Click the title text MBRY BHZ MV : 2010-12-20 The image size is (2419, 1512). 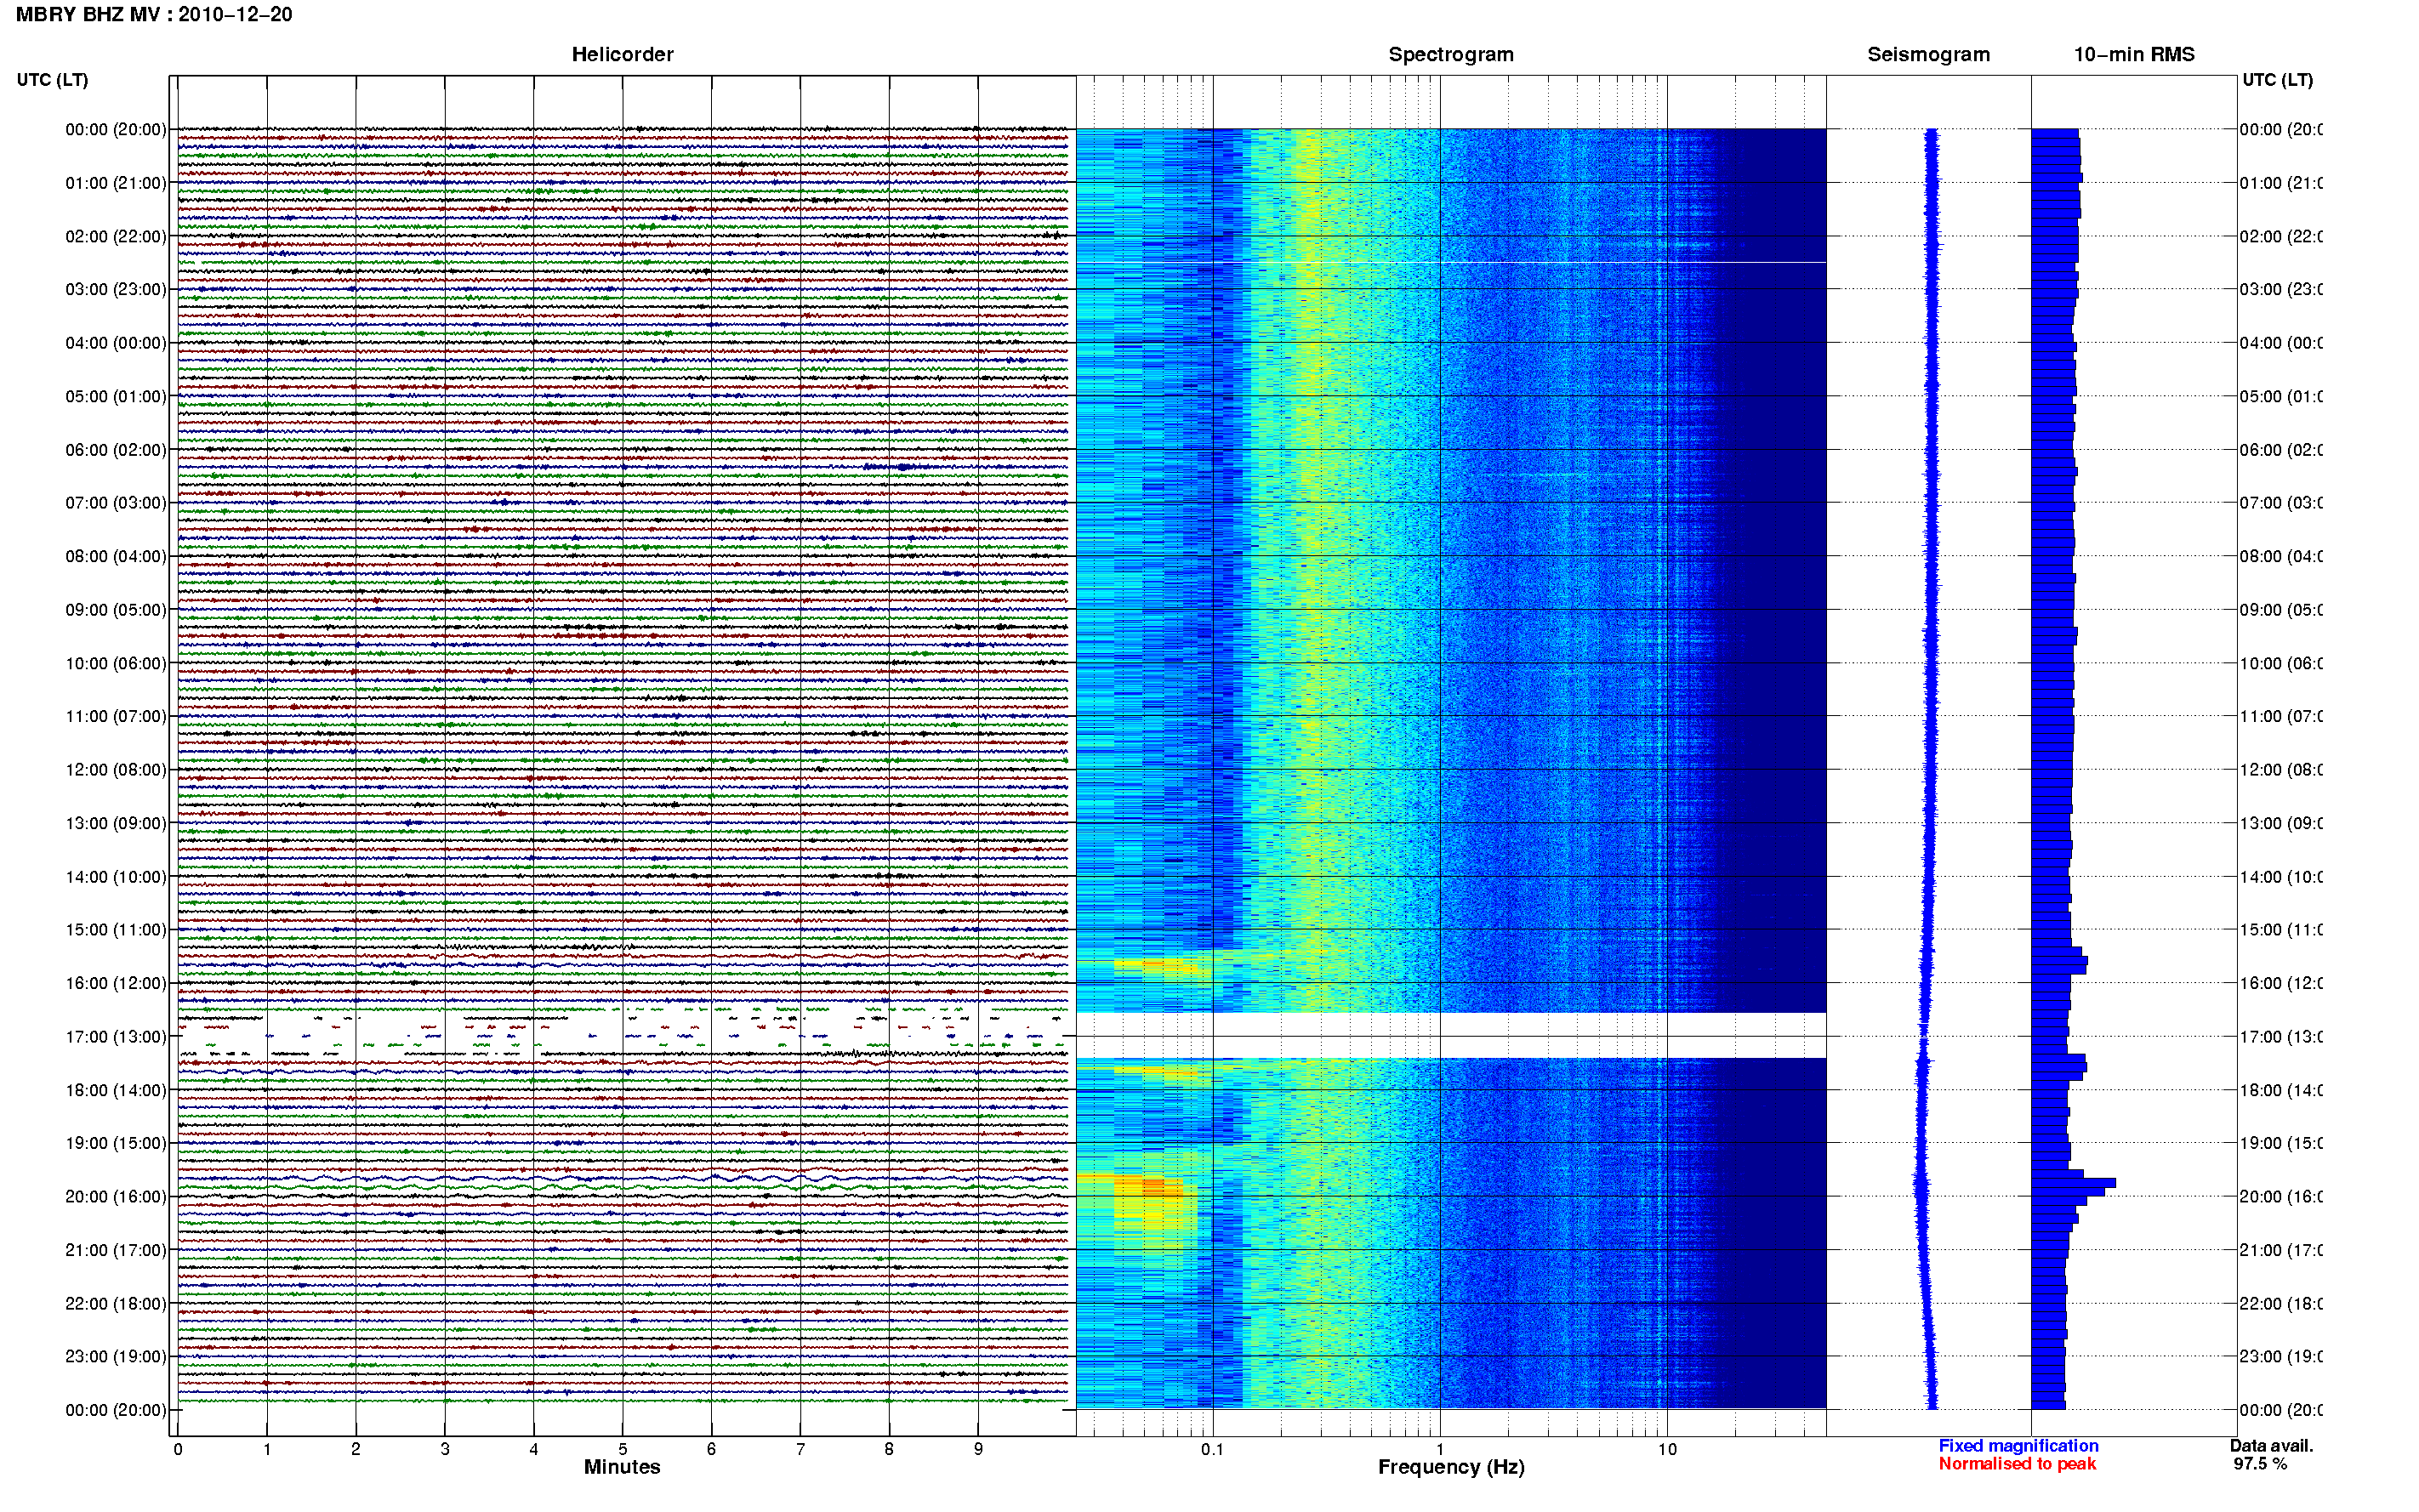pyautogui.click(x=154, y=14)
